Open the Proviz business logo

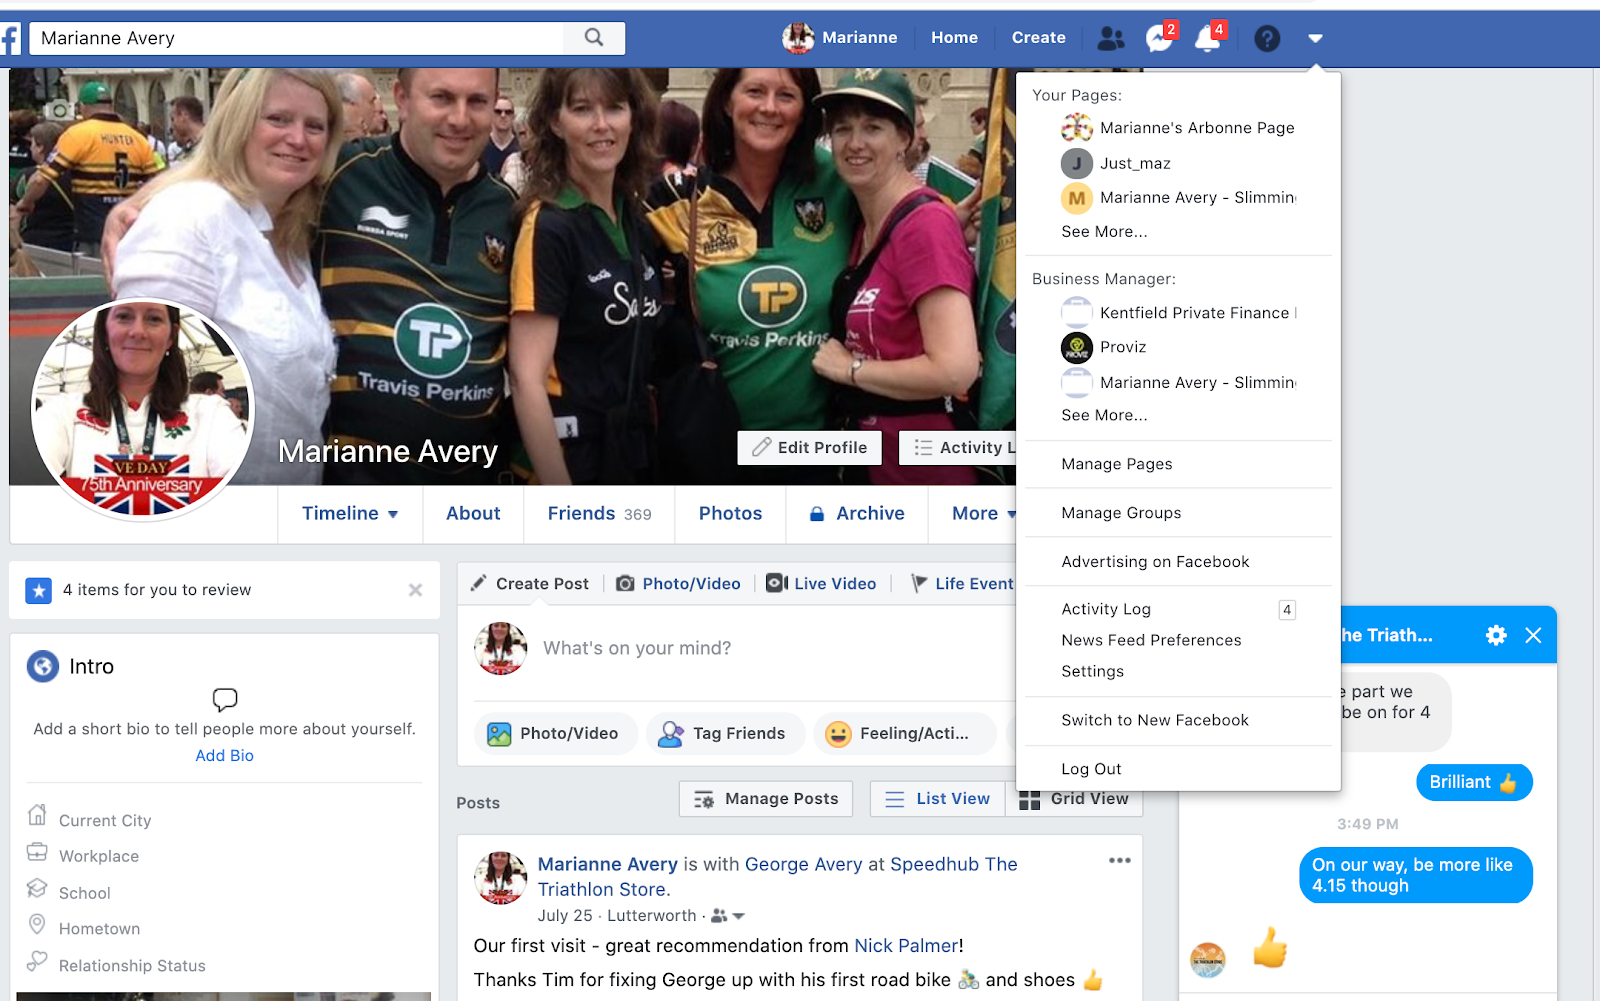pos(1077,347)
